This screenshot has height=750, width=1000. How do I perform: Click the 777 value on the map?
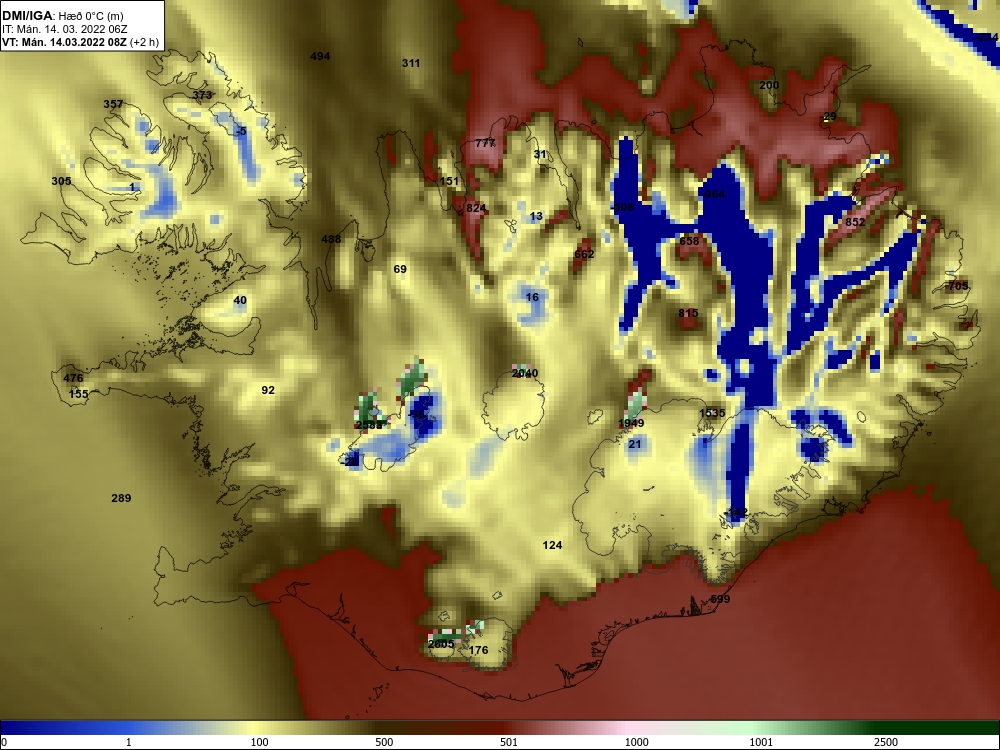tap(485, 143)
